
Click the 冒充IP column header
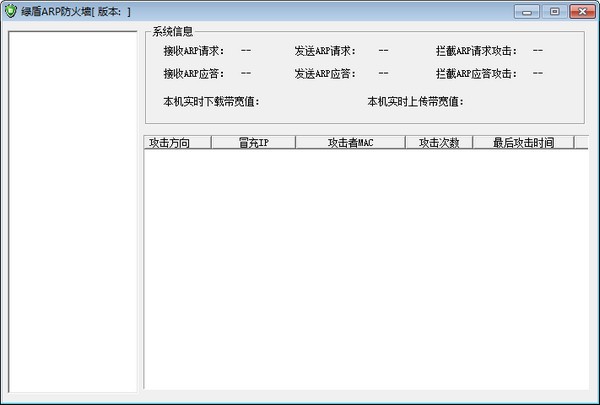pyautogui.click(x=253, y=143)
